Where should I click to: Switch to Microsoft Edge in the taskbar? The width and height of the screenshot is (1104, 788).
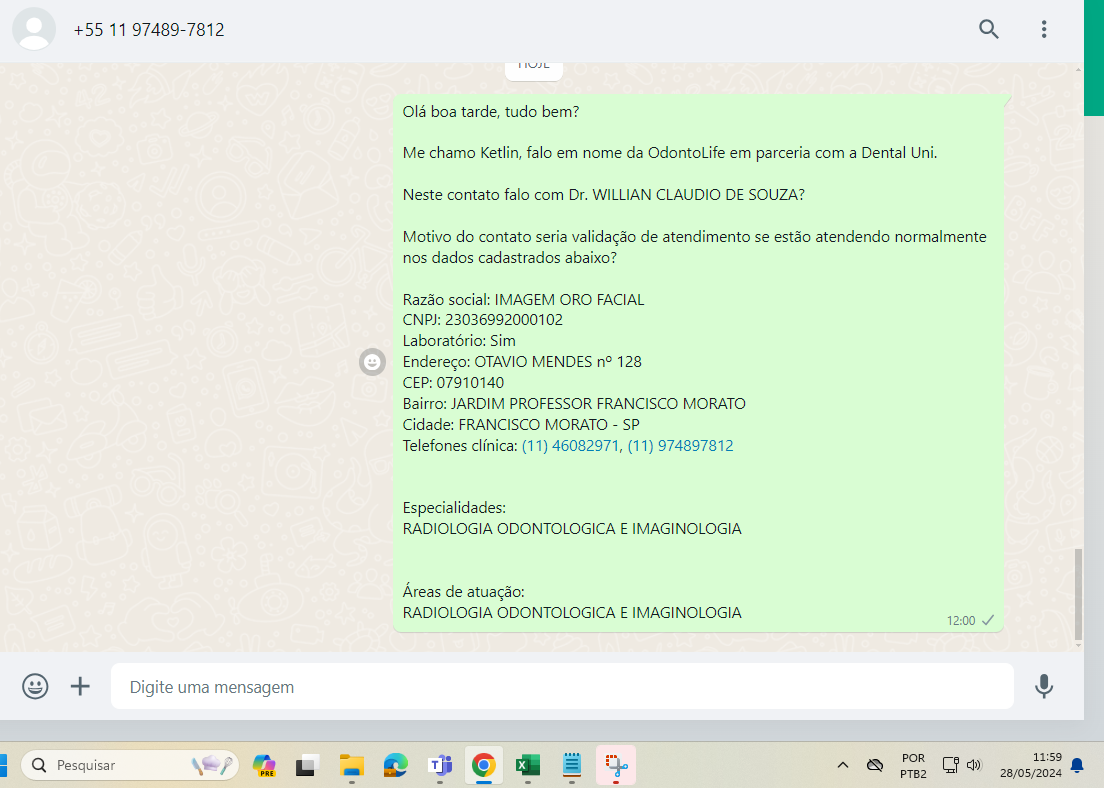tap(396, 765)
